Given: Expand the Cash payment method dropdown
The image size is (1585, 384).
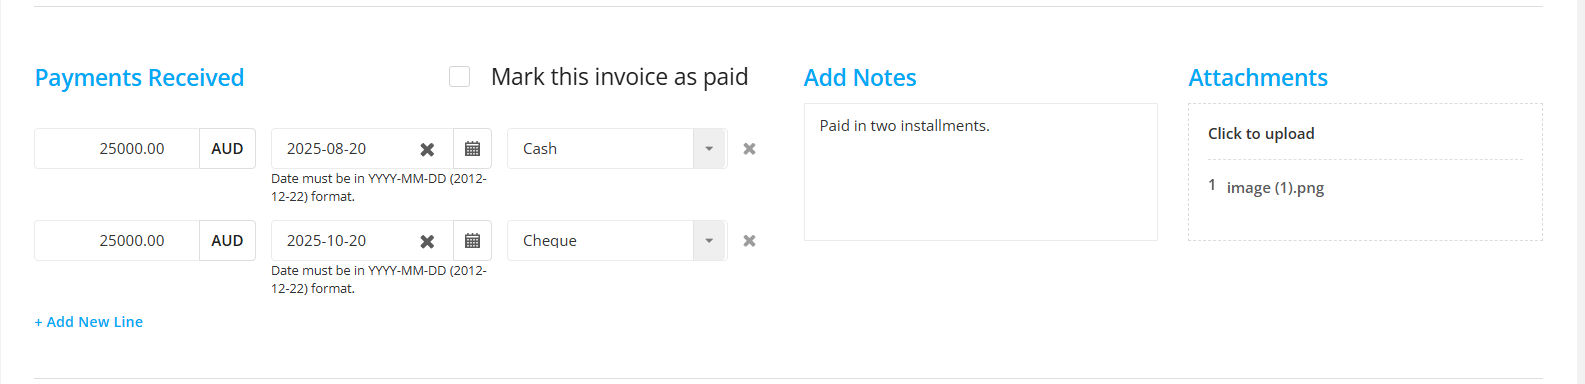Looking at the screenshot, I should click(617, 149).
